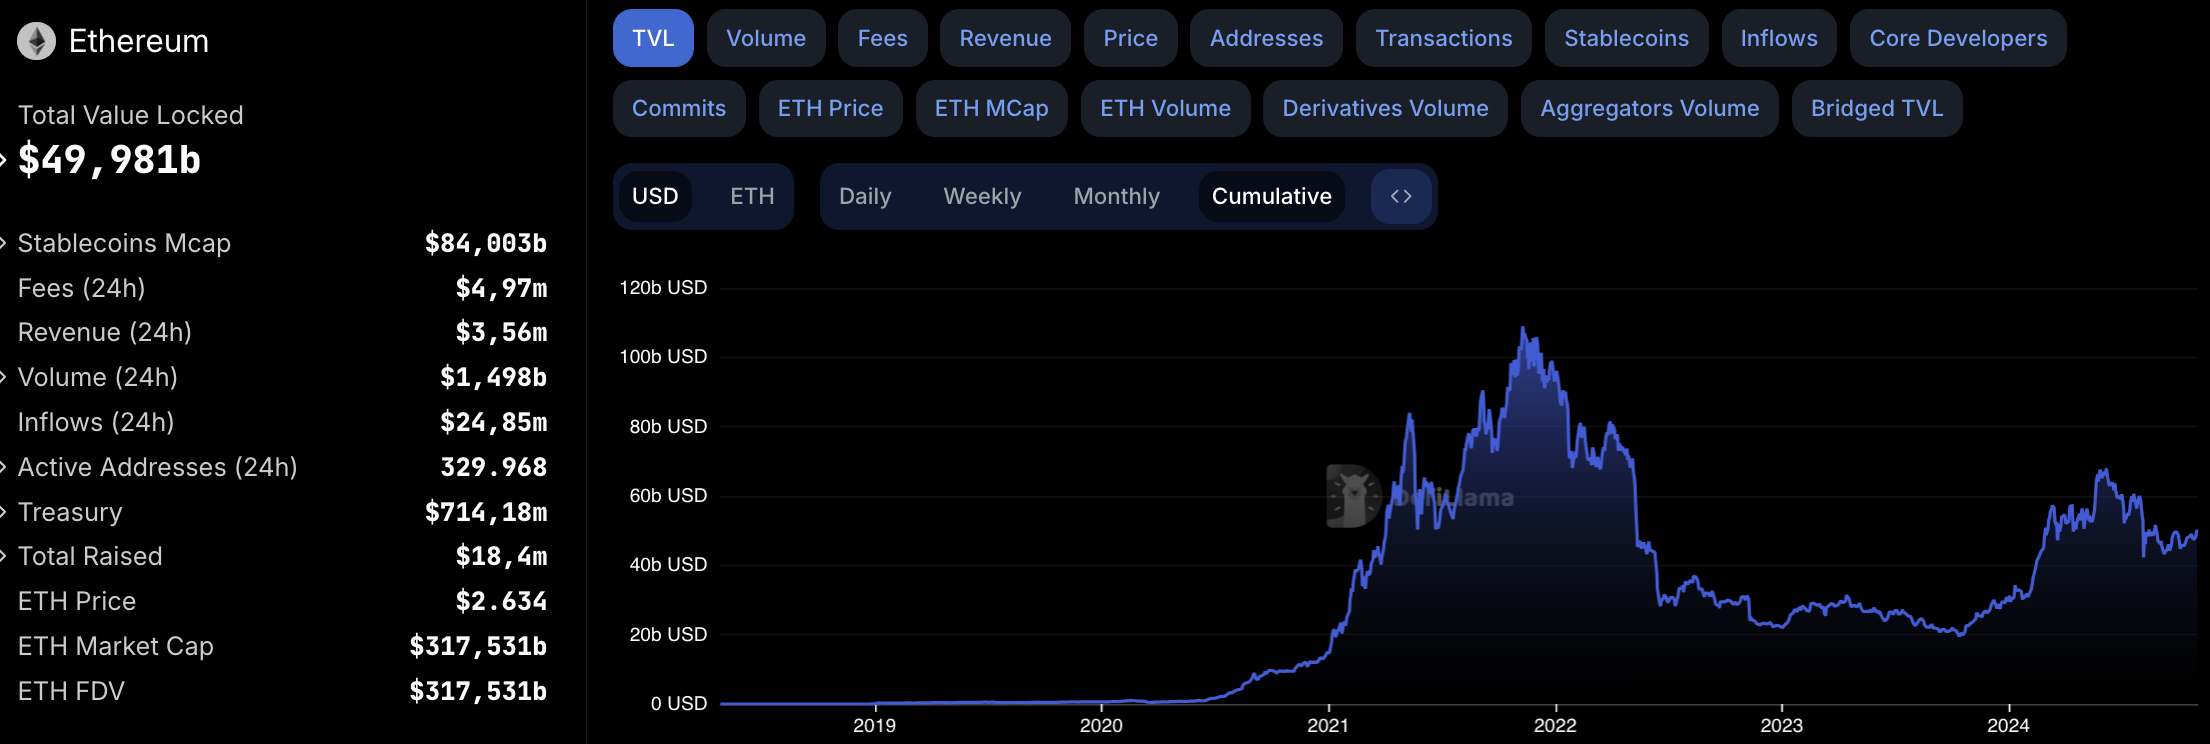Viewport: 2210px width, 744px height.
Task: Click the $24,85m inflows value
Action: point(494,422)
